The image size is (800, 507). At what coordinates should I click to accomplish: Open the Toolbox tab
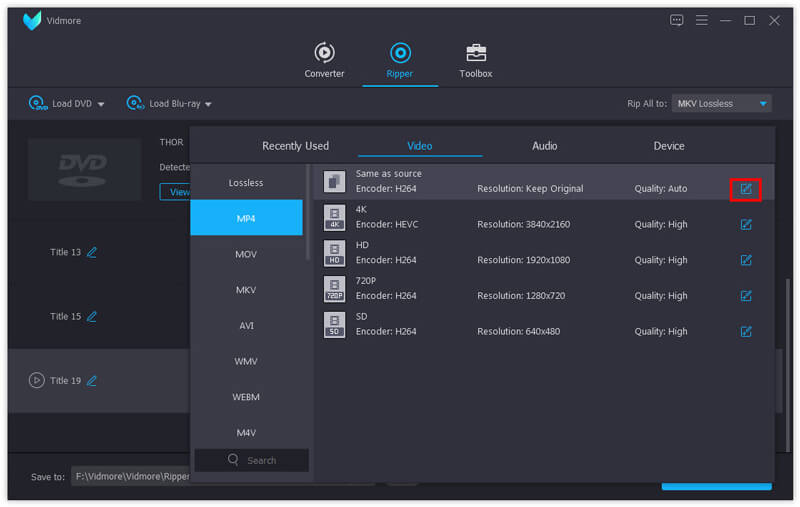tap(475, 60)
